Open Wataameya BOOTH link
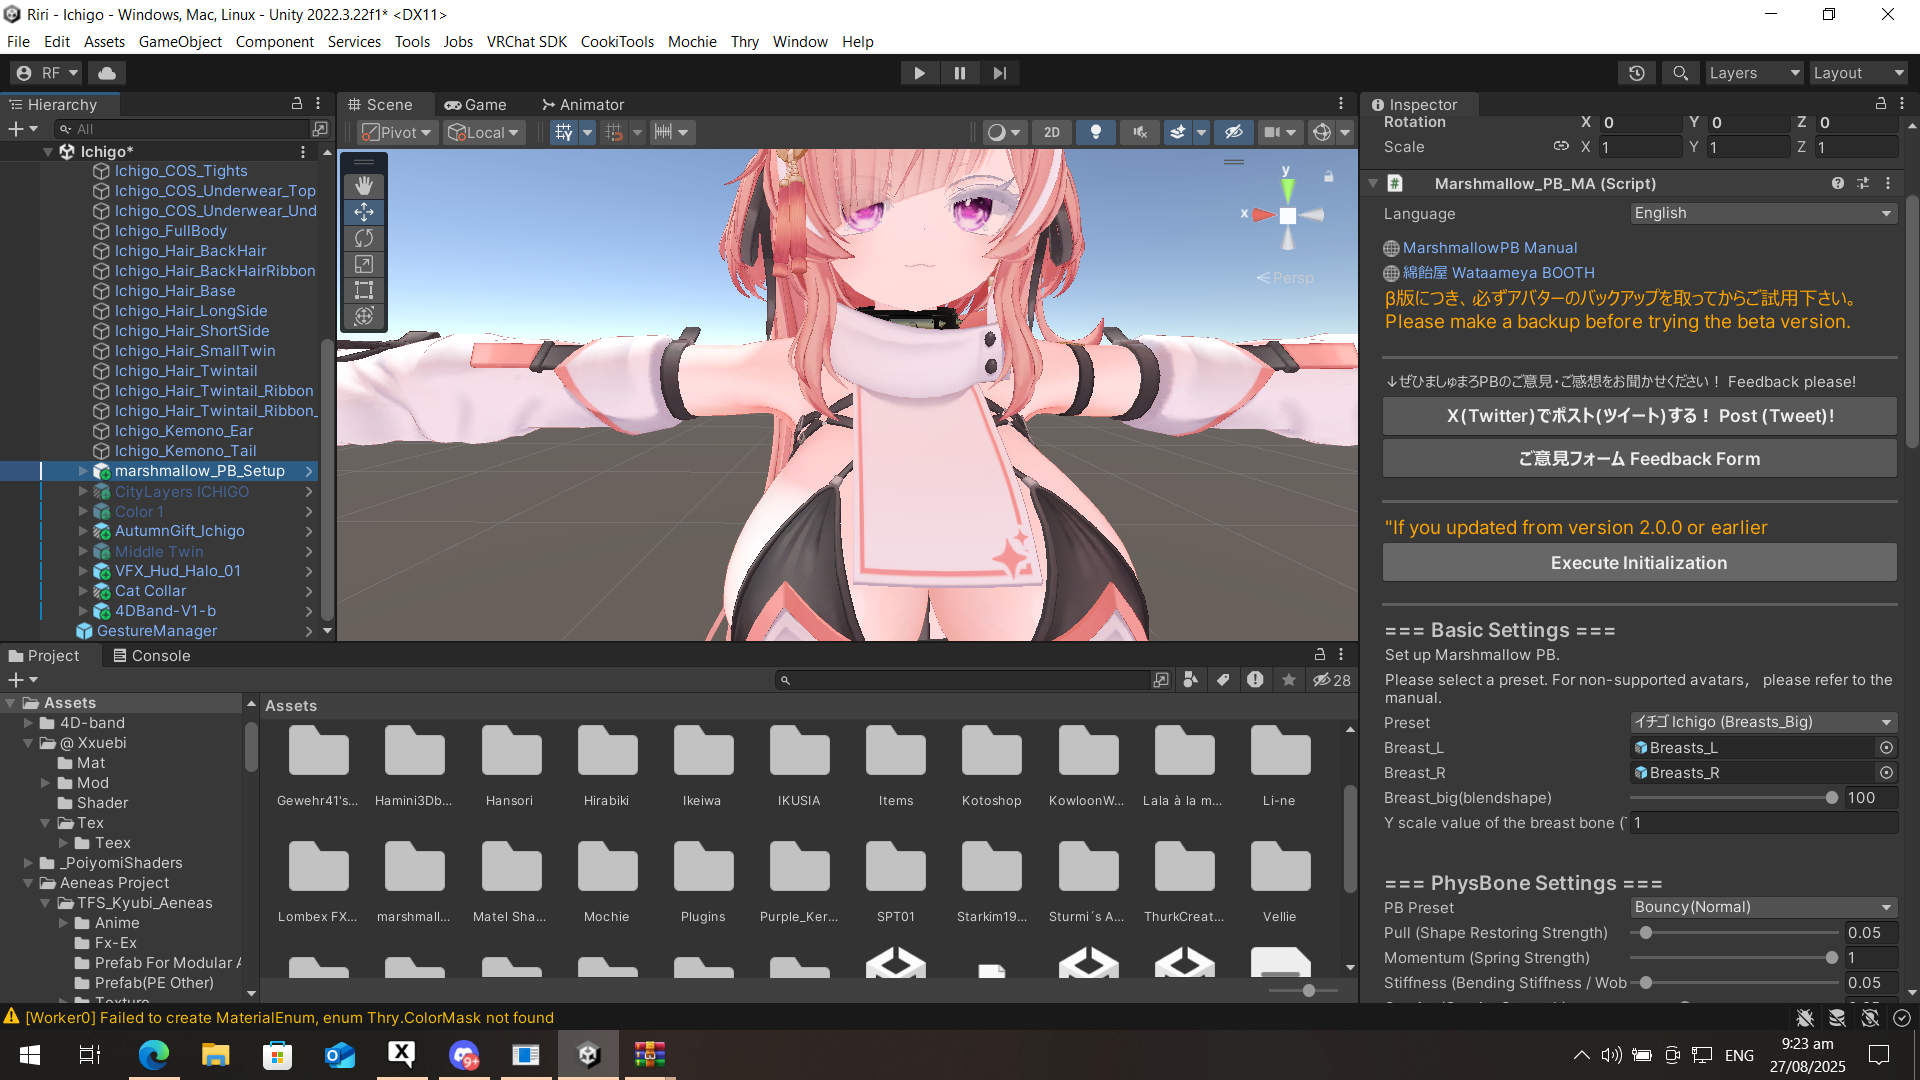This screenshot has height=1080, width=1920. click(x=1499, y=273)
